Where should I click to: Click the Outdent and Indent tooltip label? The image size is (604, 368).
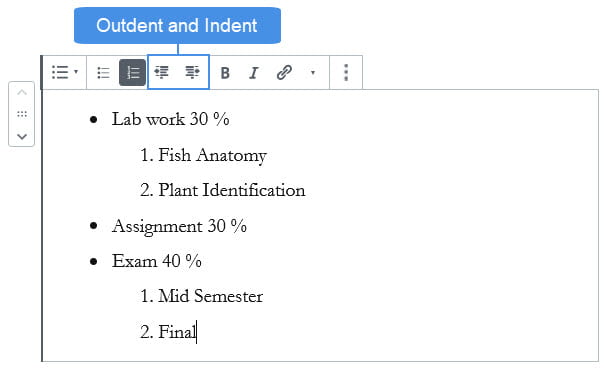click(x=177, y=25)
